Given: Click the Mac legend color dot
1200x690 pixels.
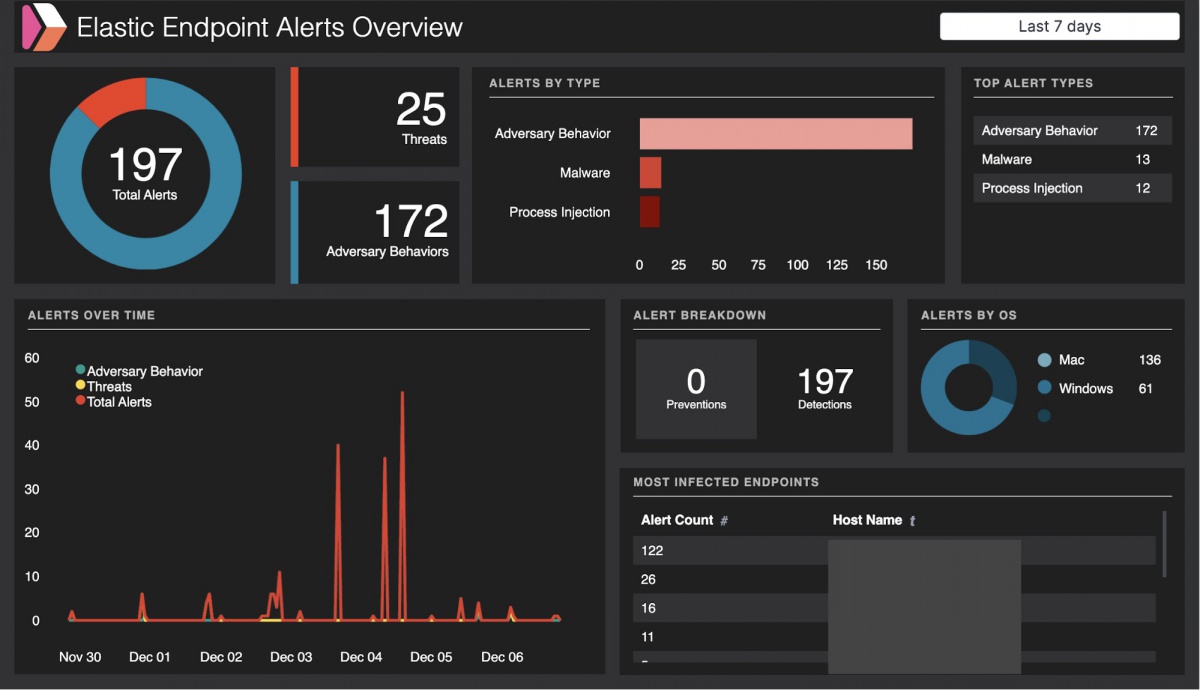Looking at the screenshot, I should [x=1044, y=360].
